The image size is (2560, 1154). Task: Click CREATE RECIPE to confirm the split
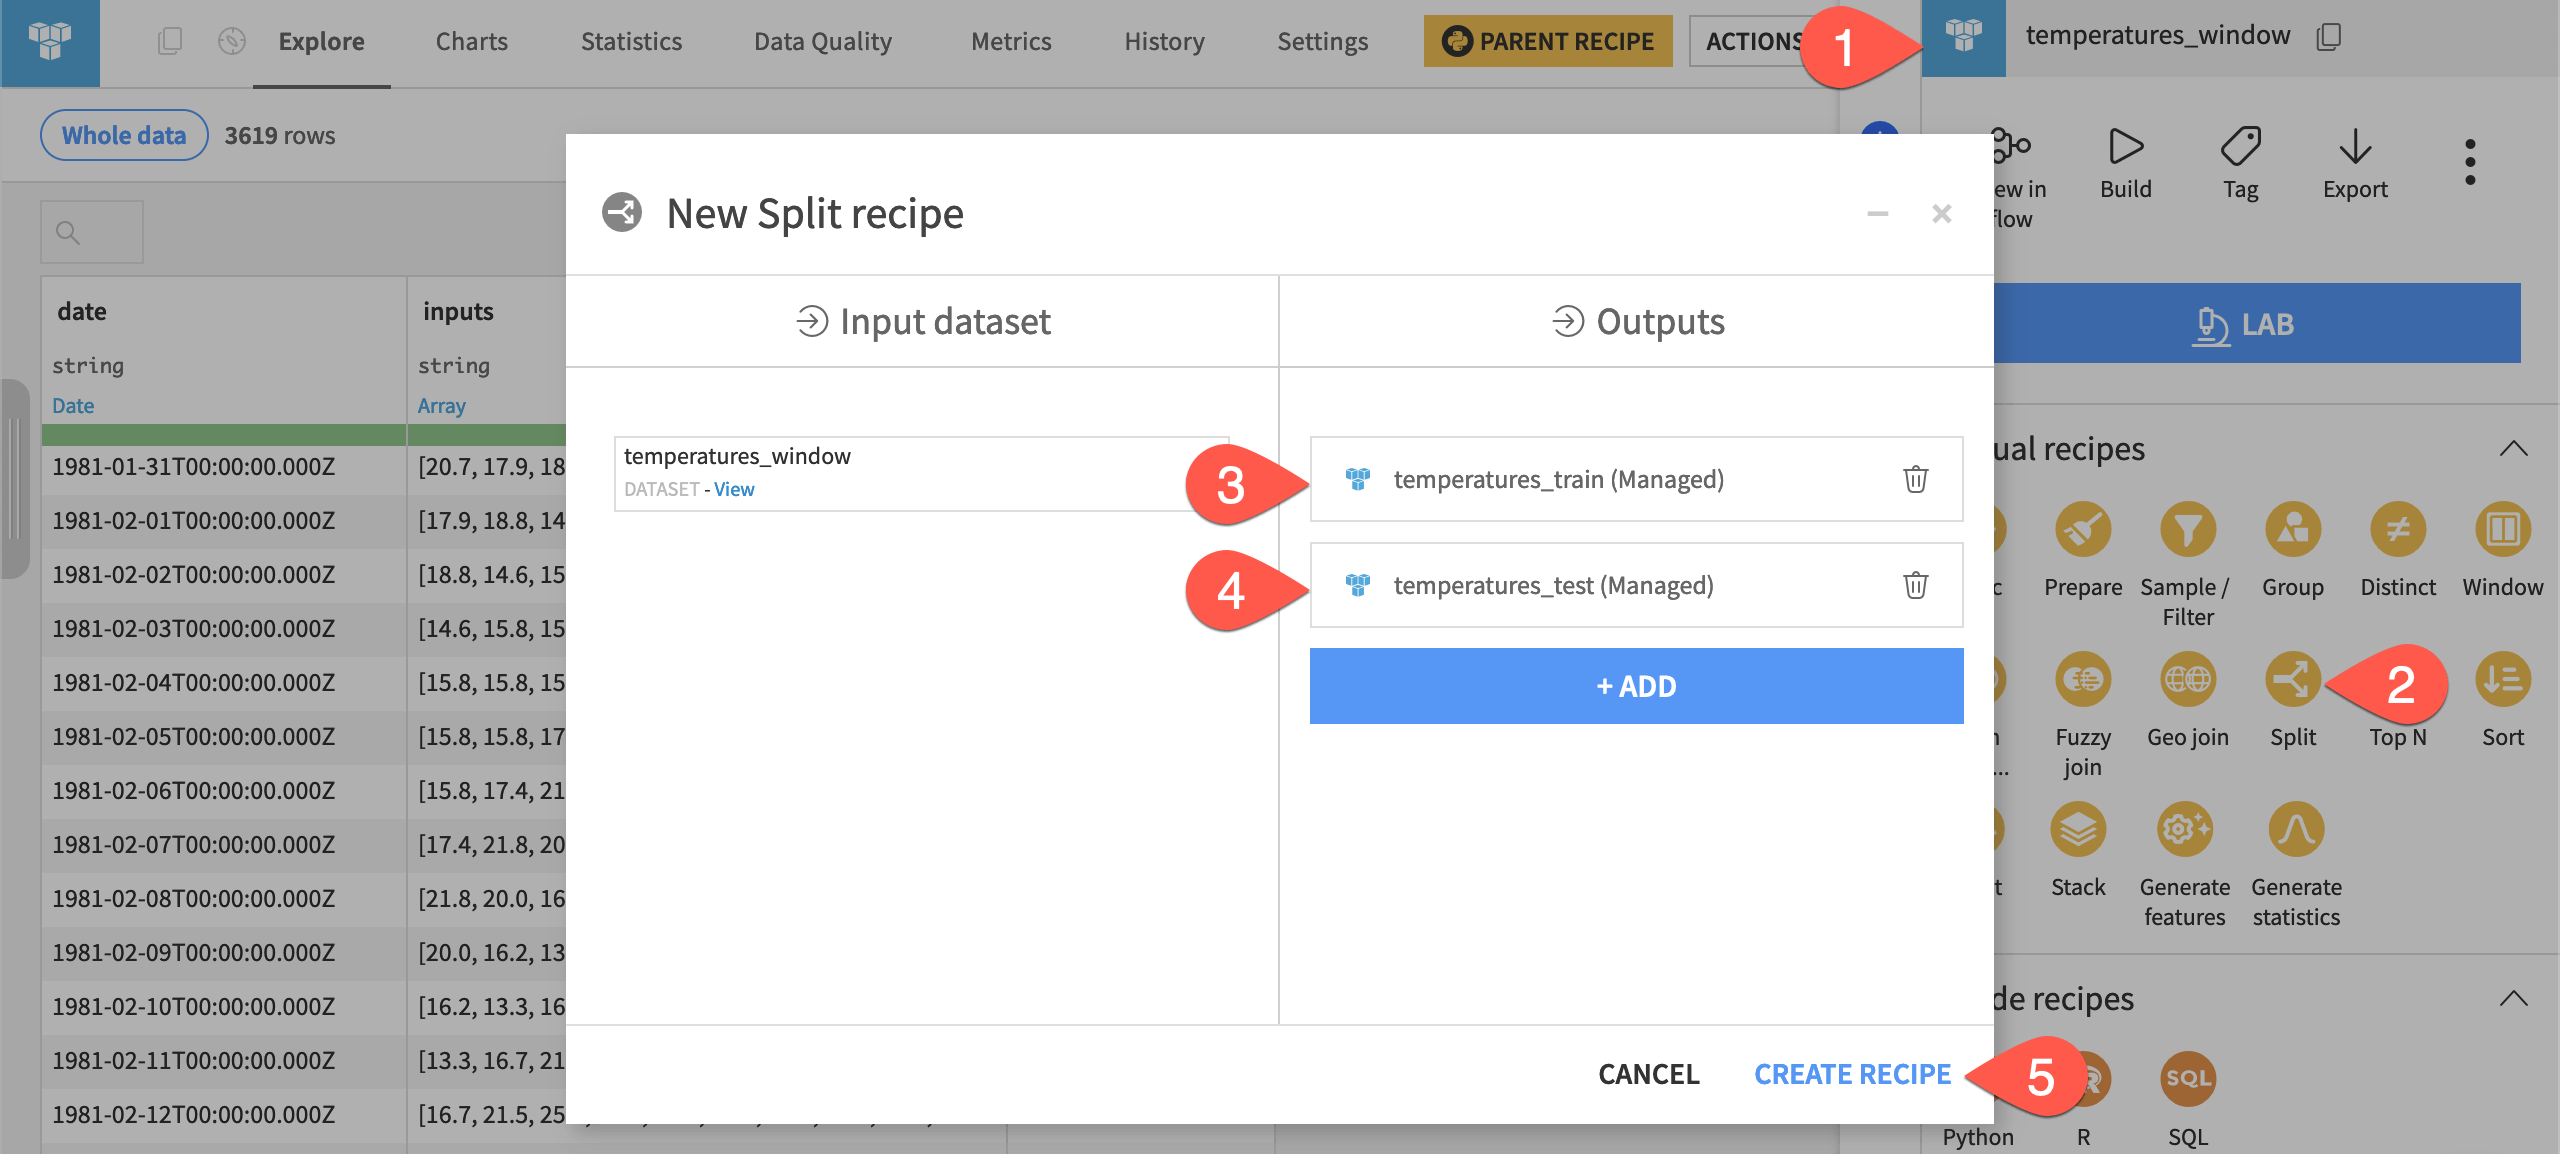point(1851,1073)
